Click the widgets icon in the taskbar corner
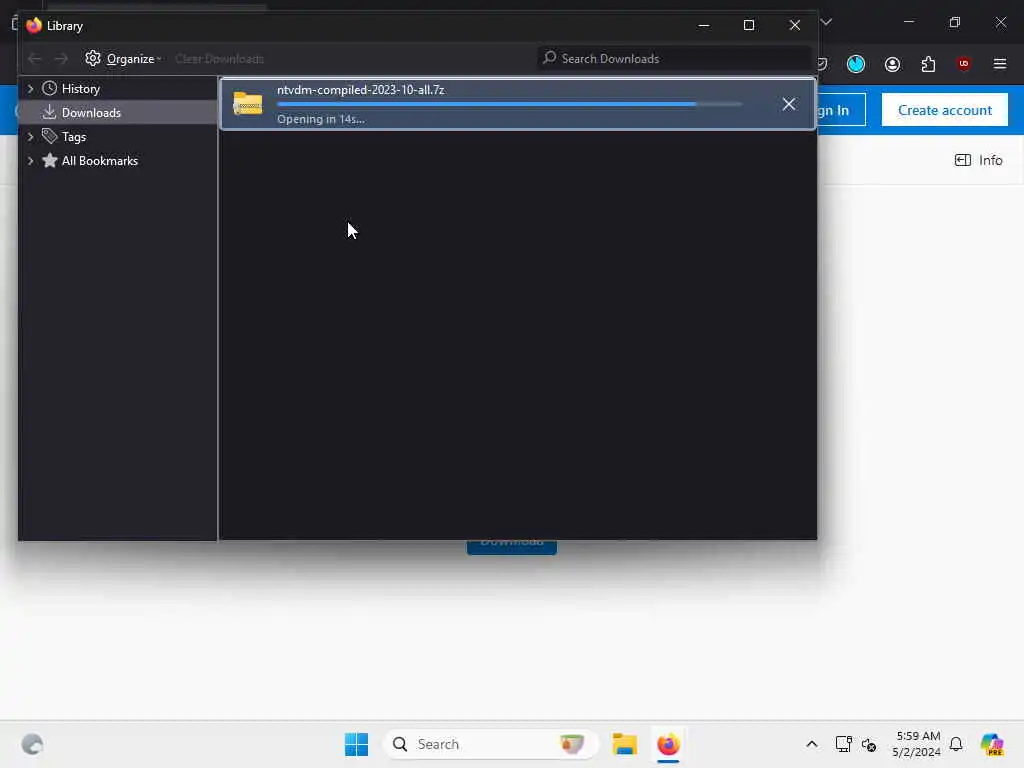This screenshot has width=1024, height=768. coord(32,744)
